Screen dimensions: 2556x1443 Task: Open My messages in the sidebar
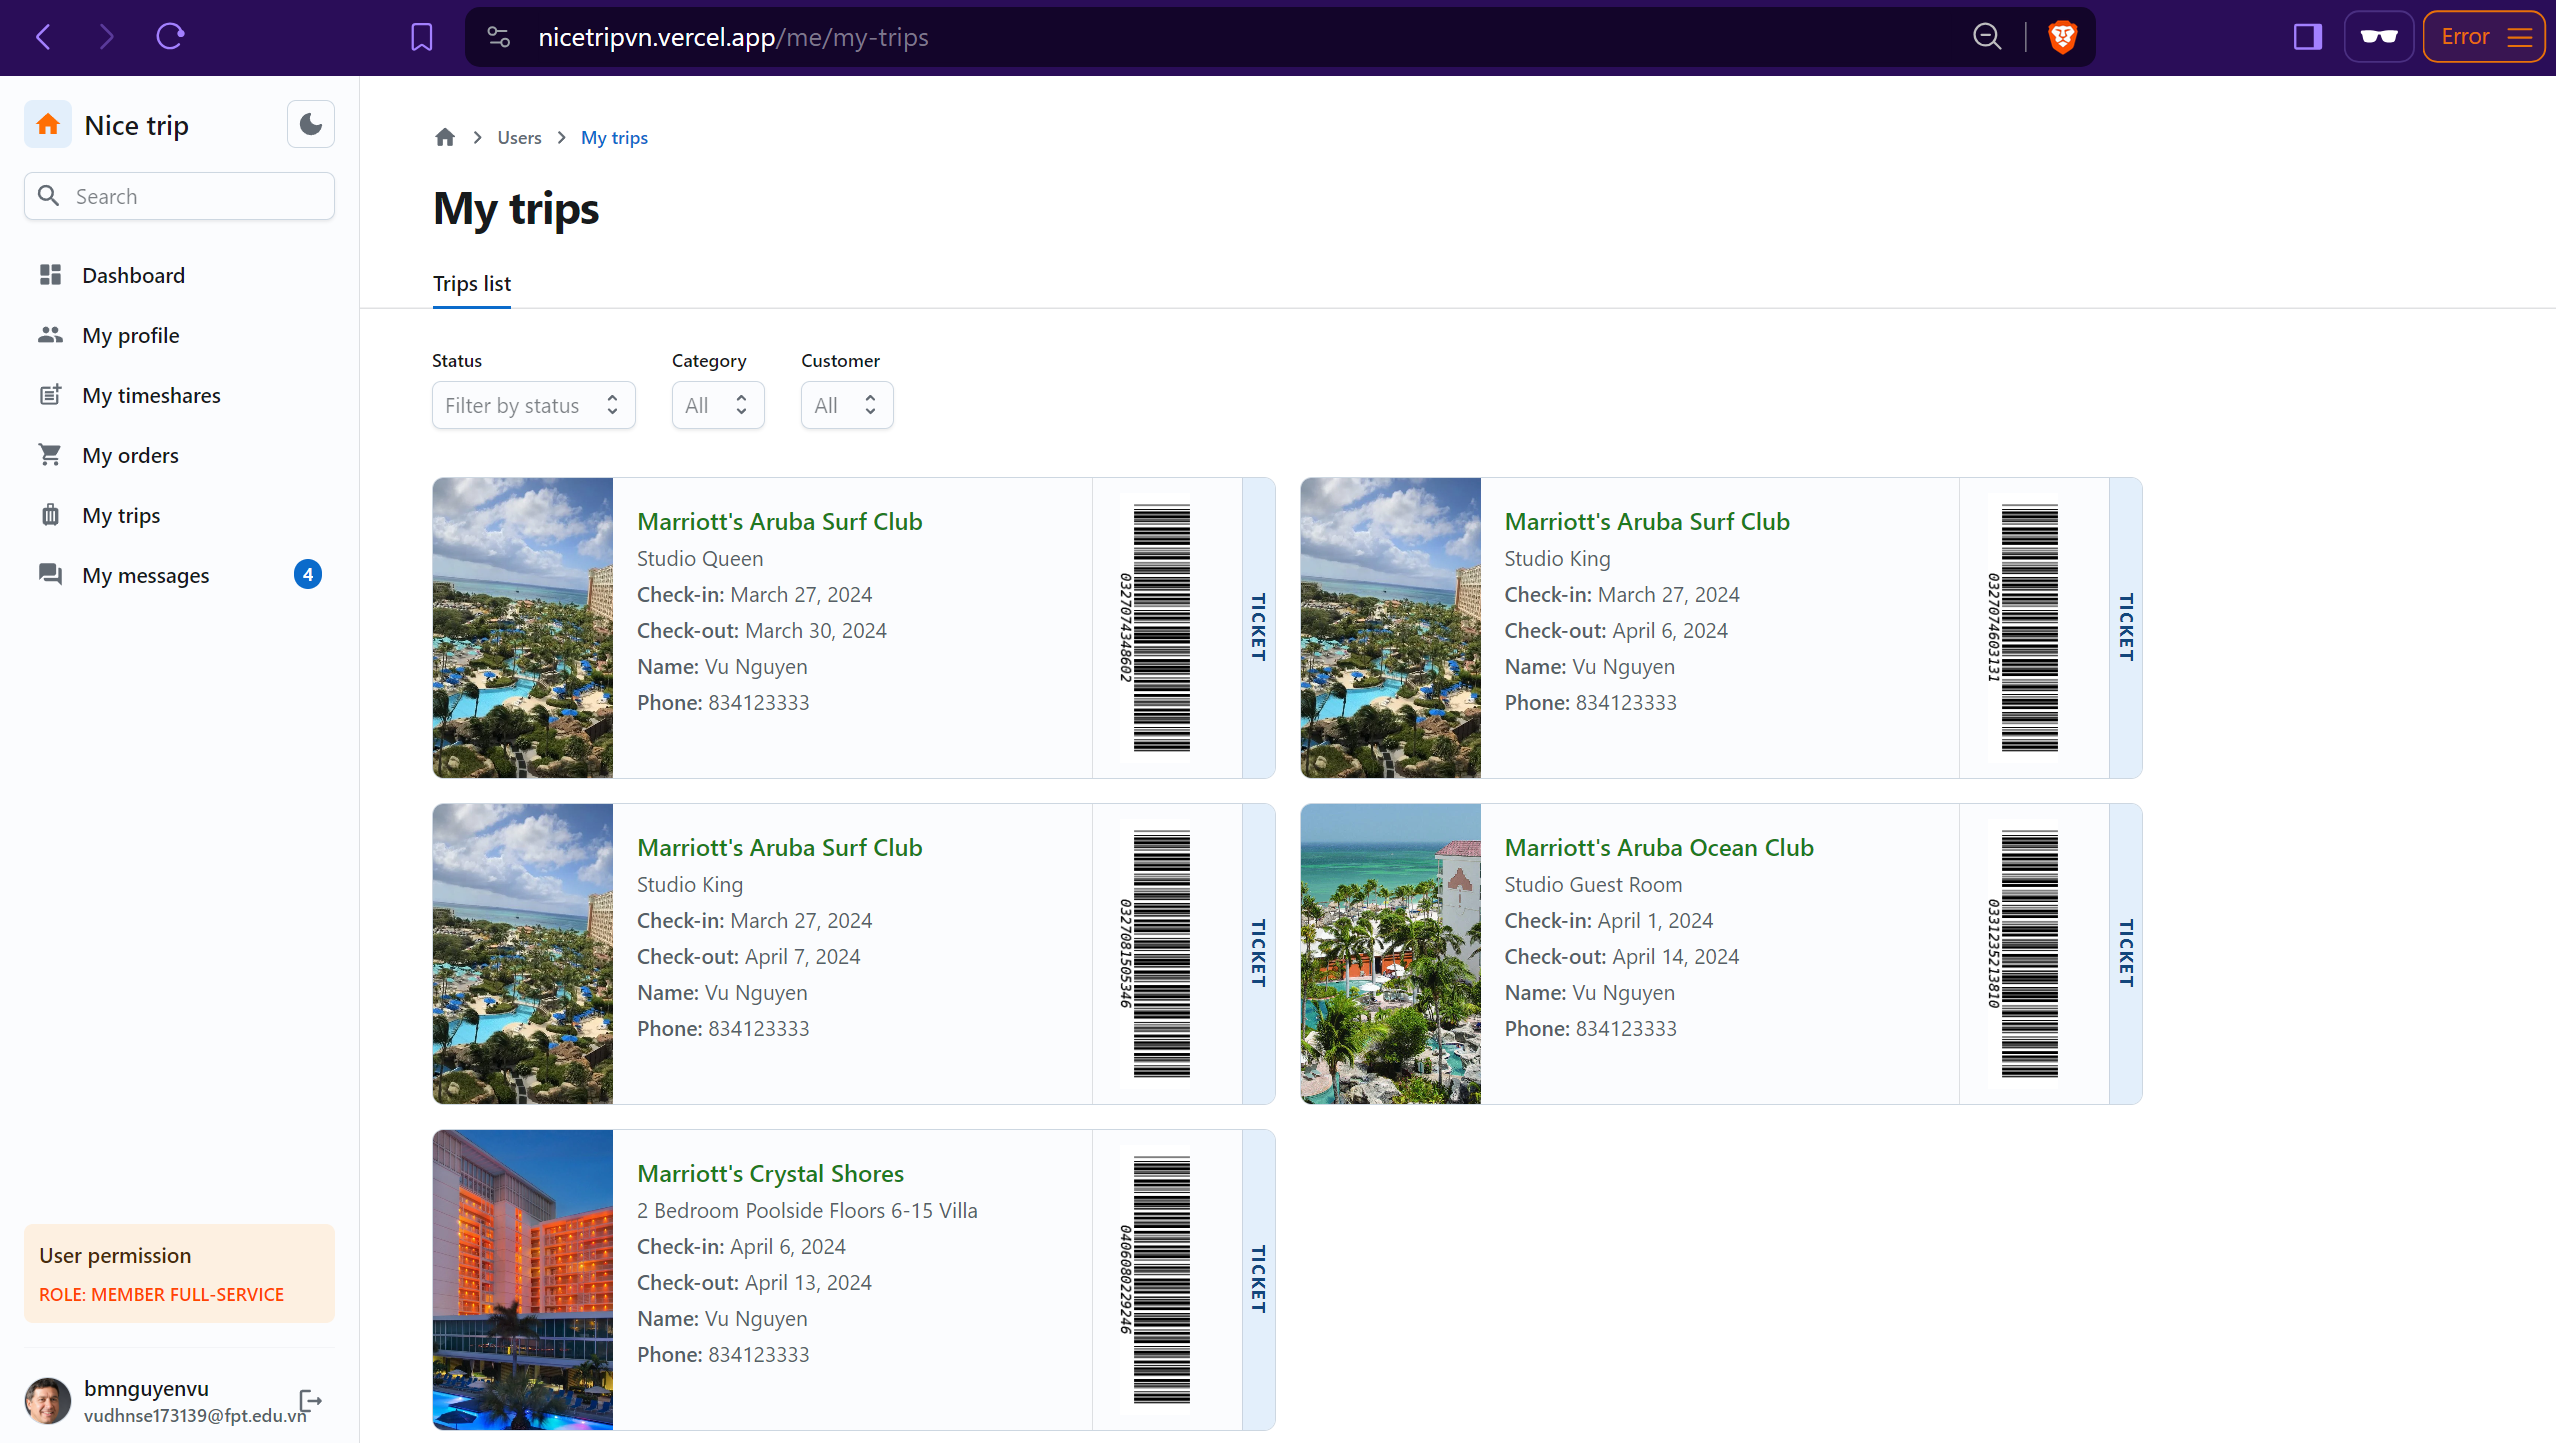click(x=179, y=575)
